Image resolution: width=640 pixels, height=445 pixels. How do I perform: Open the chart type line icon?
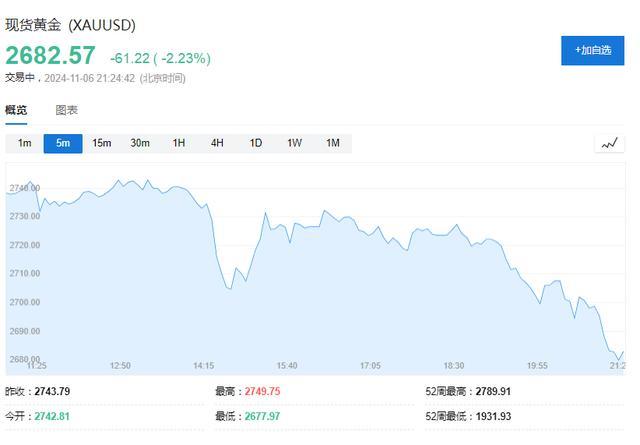click(609, 143)
